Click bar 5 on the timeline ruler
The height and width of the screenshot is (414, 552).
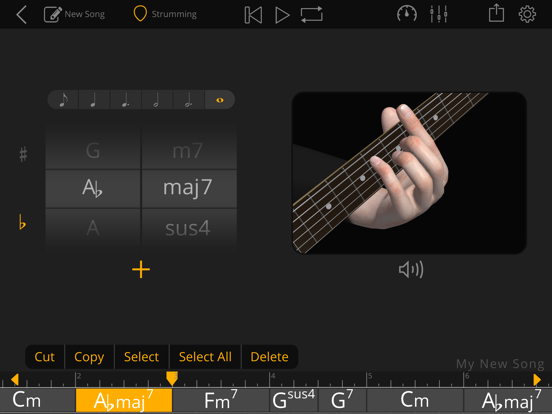pyautogui.click(x=370, y=376)
